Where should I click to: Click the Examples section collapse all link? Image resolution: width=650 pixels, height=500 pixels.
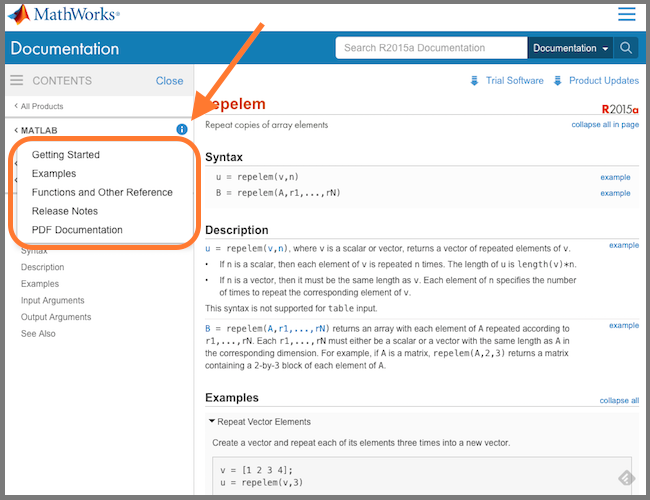click(619, 400)
